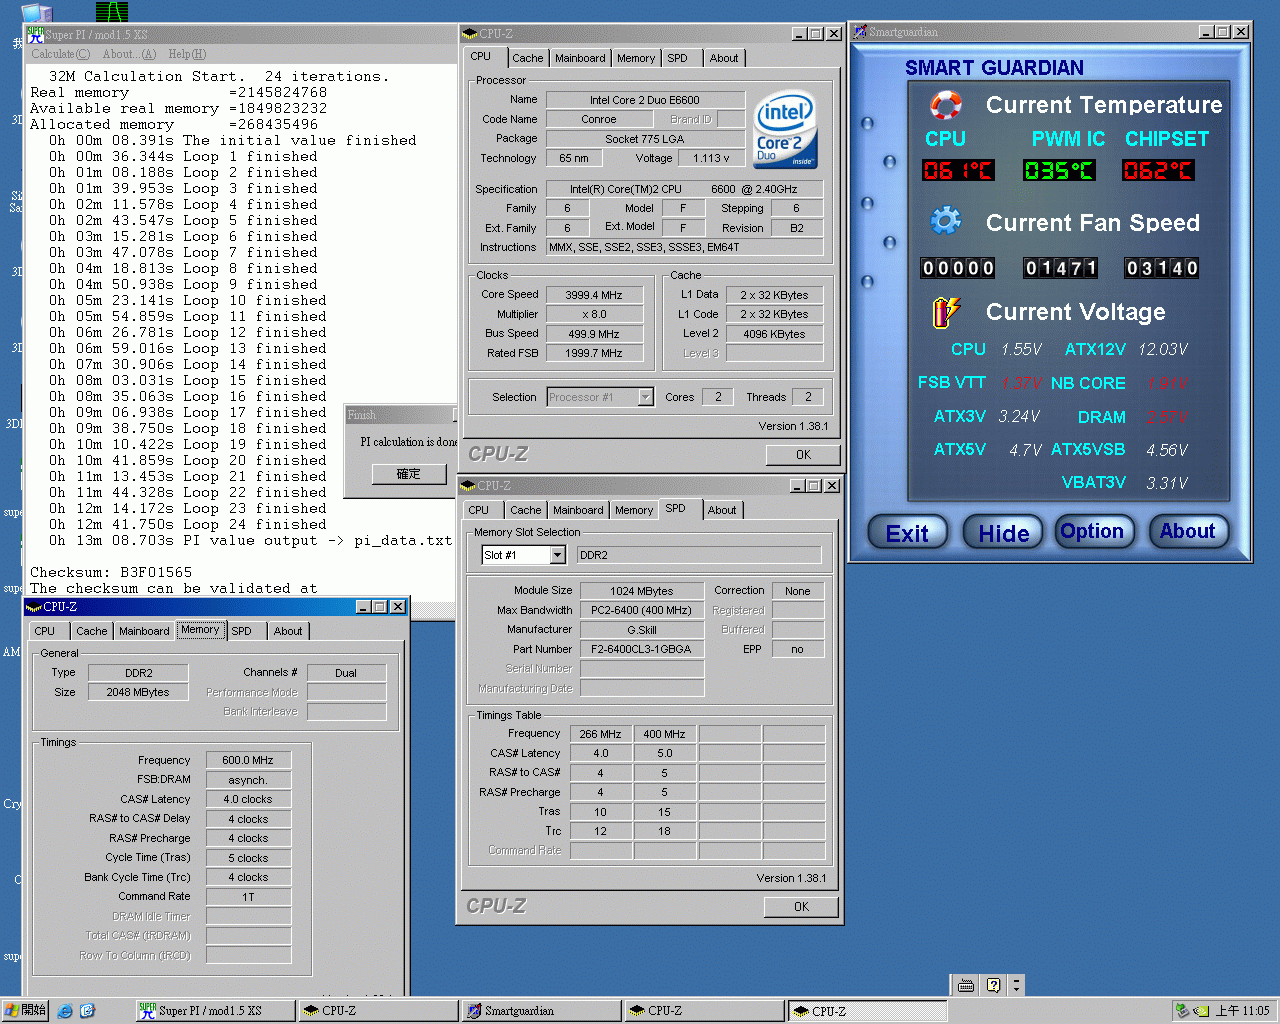Click the lifebuoy Current Temperature icon
This screenshot has width=1280, height=1024.
click(x=945, y=104)
